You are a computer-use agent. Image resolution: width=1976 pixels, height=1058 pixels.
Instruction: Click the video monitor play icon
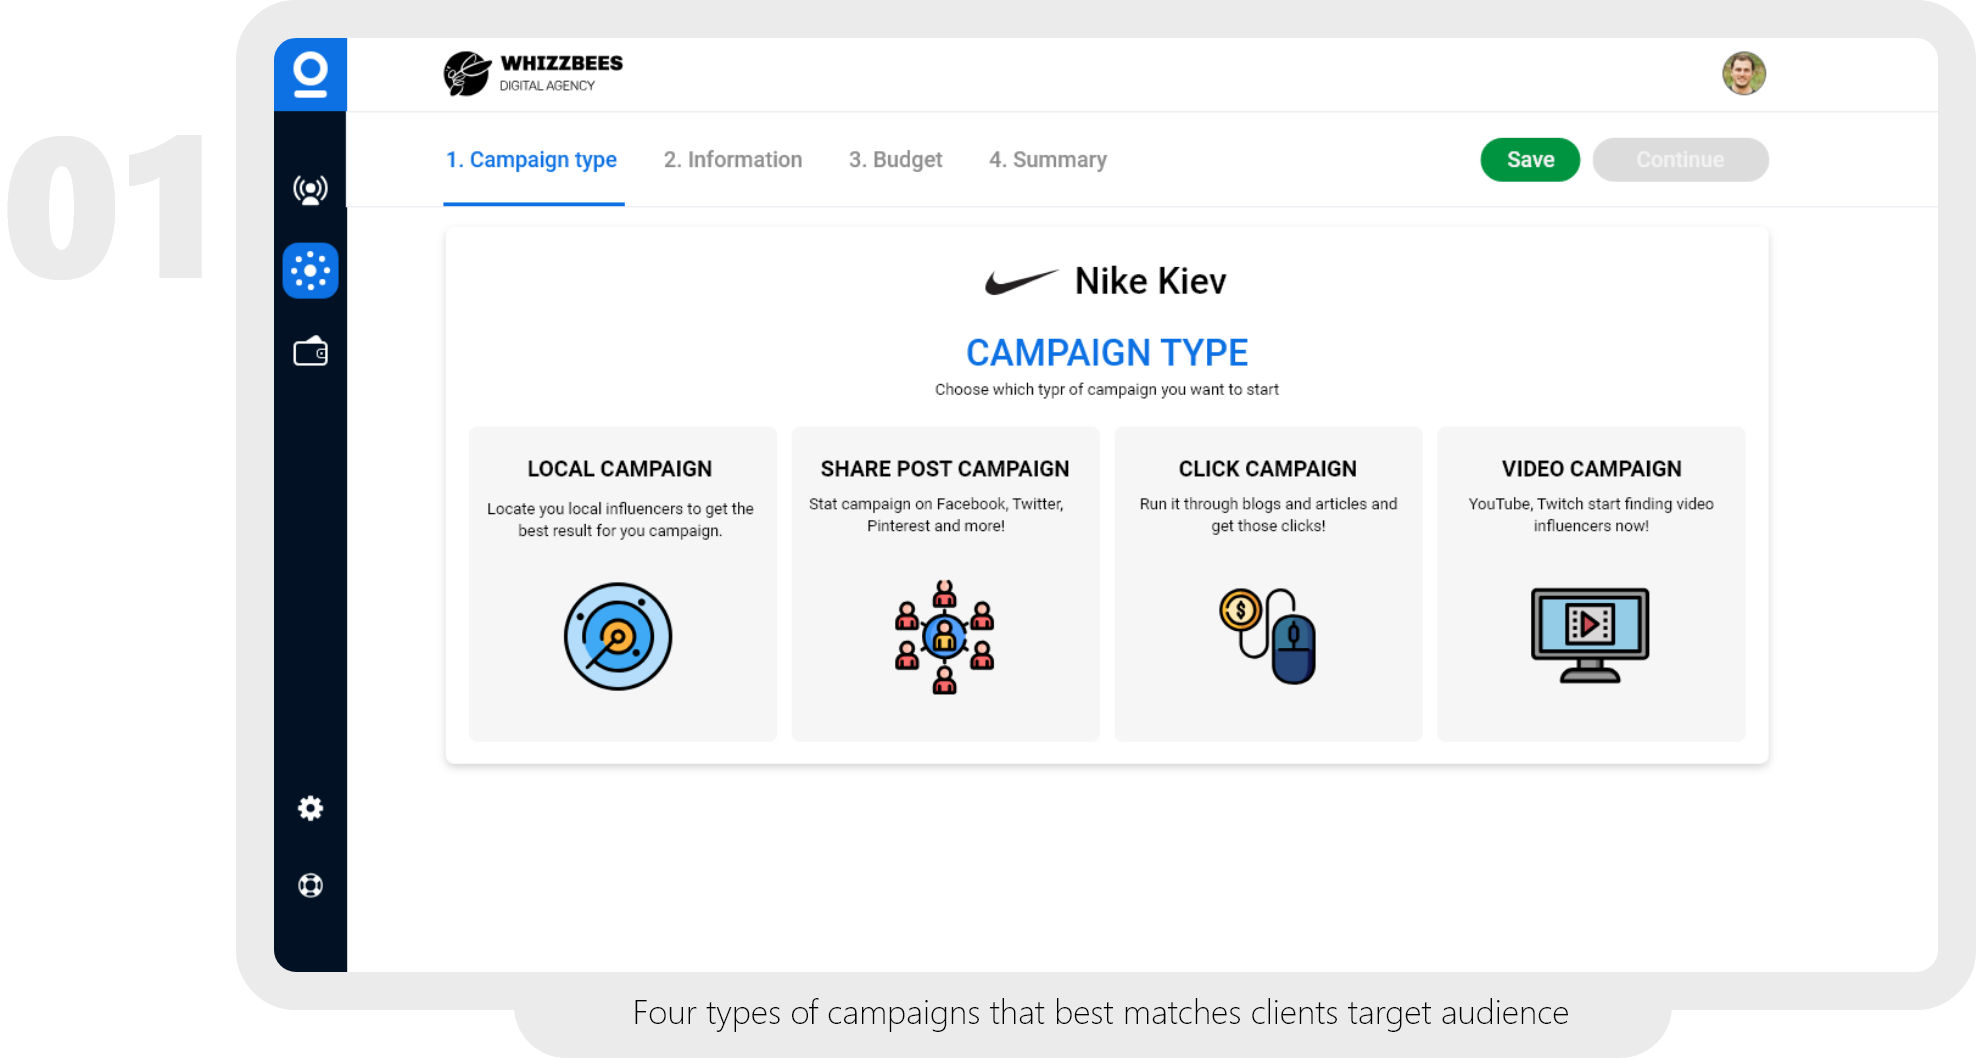(1590, 635)
